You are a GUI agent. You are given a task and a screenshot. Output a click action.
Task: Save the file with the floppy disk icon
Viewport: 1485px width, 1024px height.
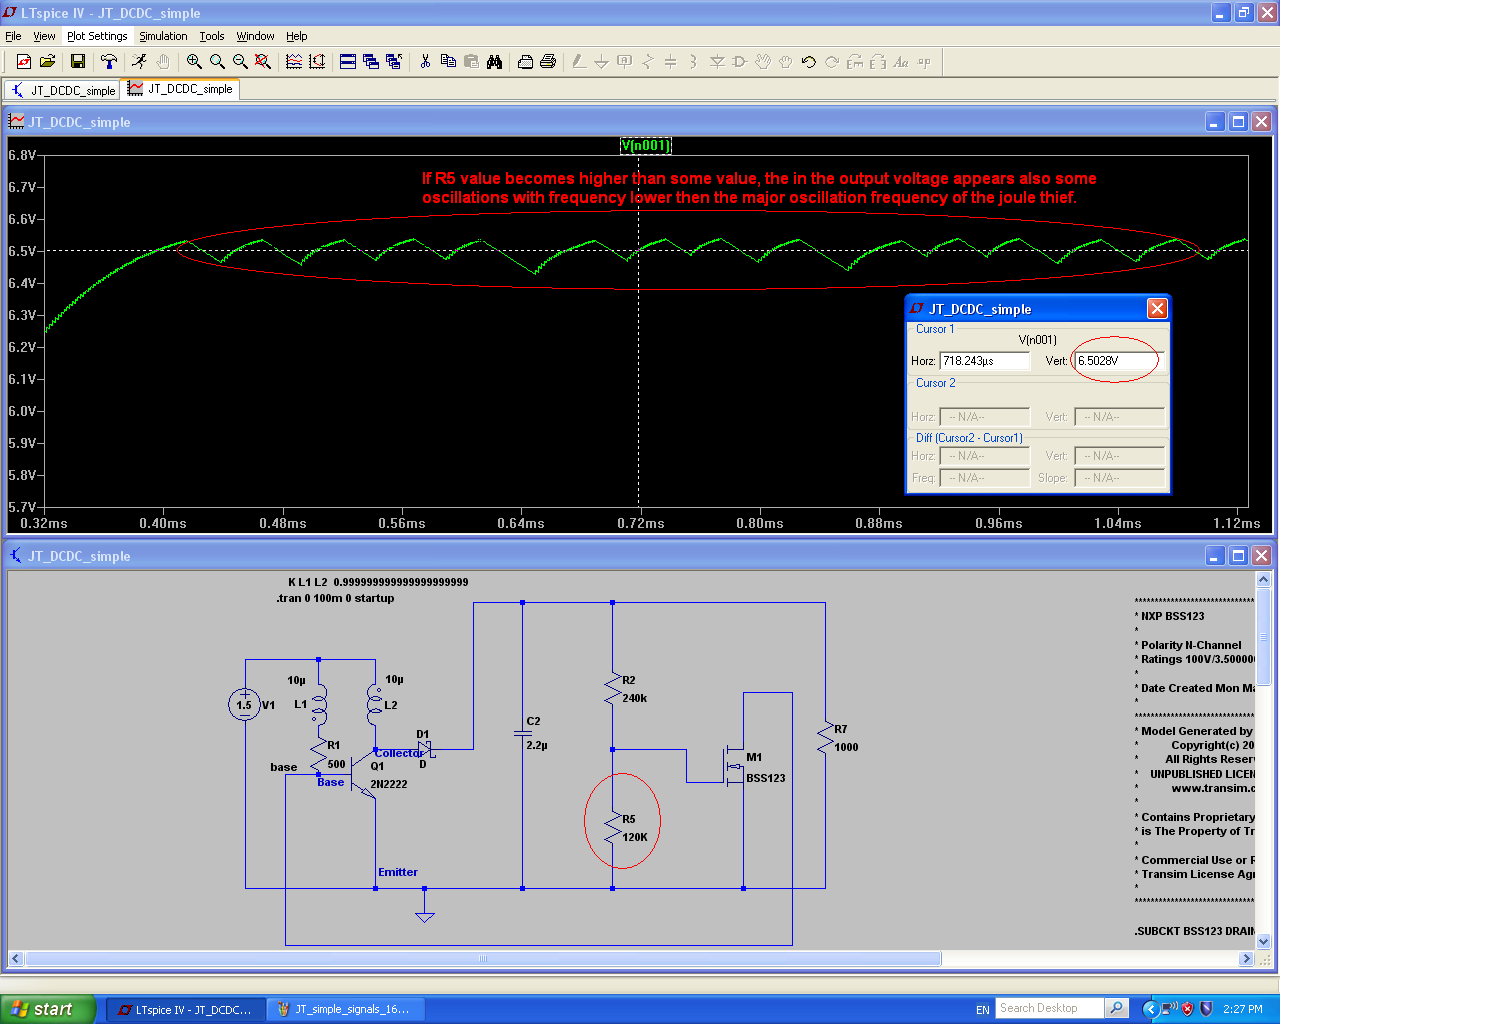tap(77, 62)
